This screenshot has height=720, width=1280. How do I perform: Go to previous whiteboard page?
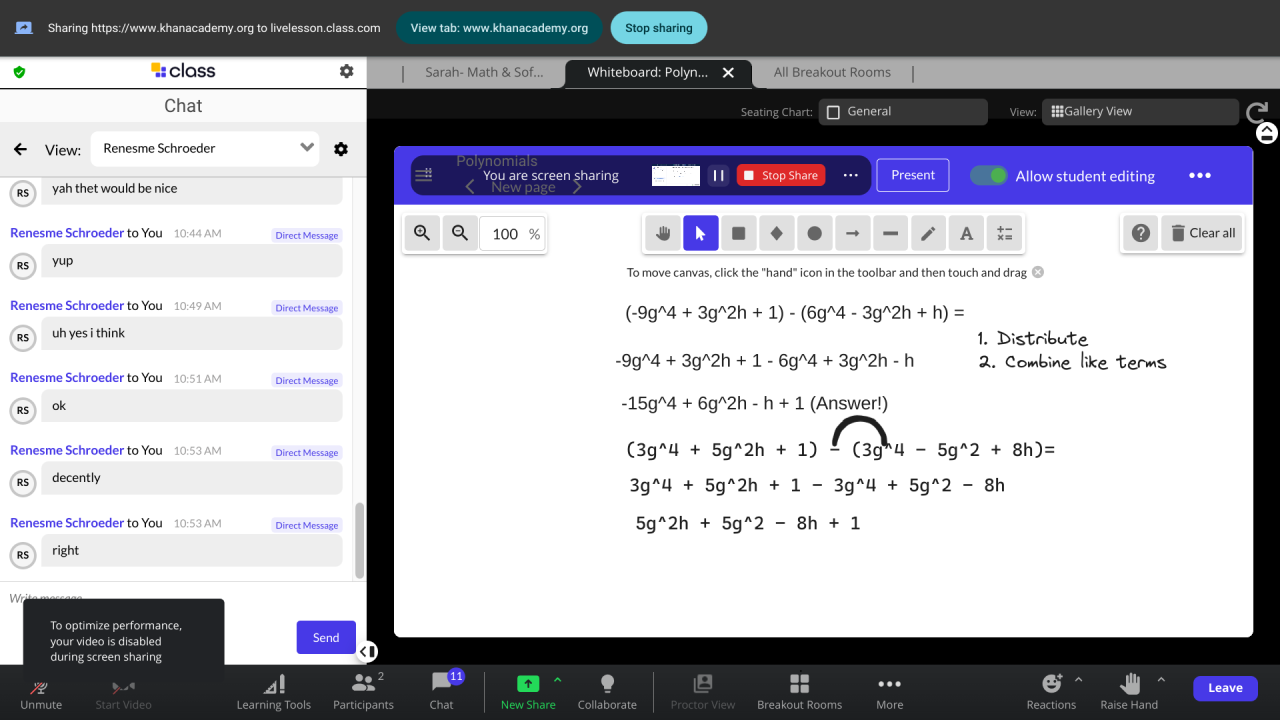470,187
